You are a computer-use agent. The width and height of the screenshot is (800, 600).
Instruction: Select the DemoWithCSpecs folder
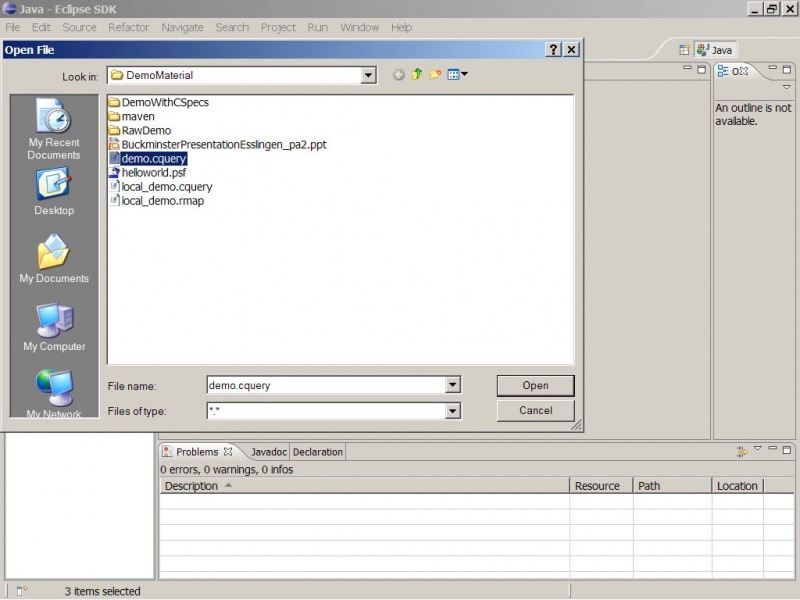coord(159,102)
